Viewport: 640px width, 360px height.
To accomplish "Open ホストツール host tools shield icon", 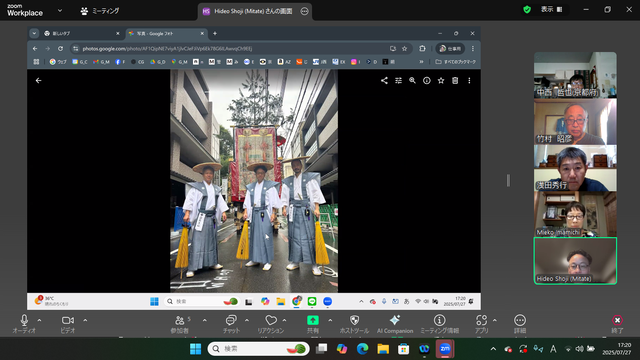I will tap(354, 320).
